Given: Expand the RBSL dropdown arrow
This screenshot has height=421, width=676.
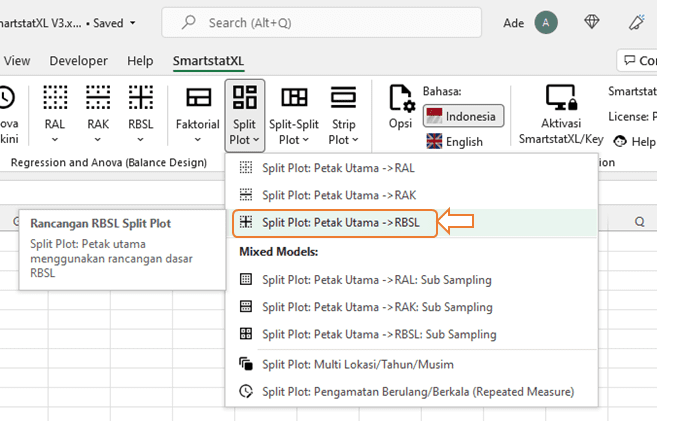Looking at the screenshot, I should pos(141,140).
